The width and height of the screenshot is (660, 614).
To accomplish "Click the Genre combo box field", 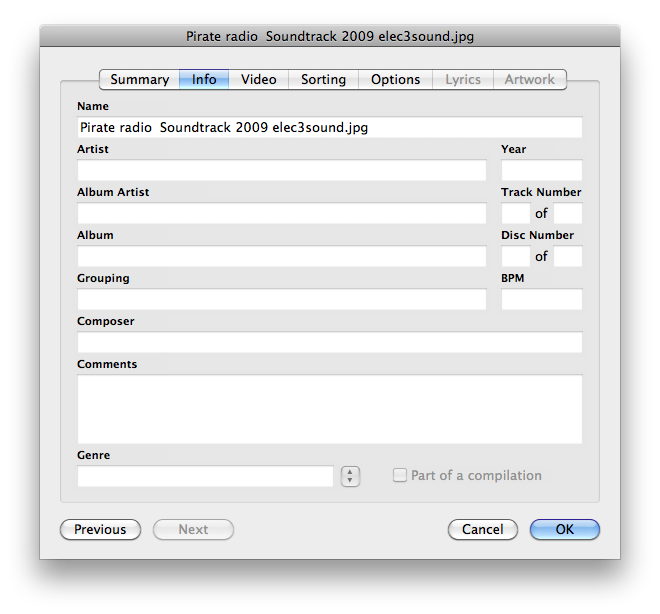I will click(205, 476).
